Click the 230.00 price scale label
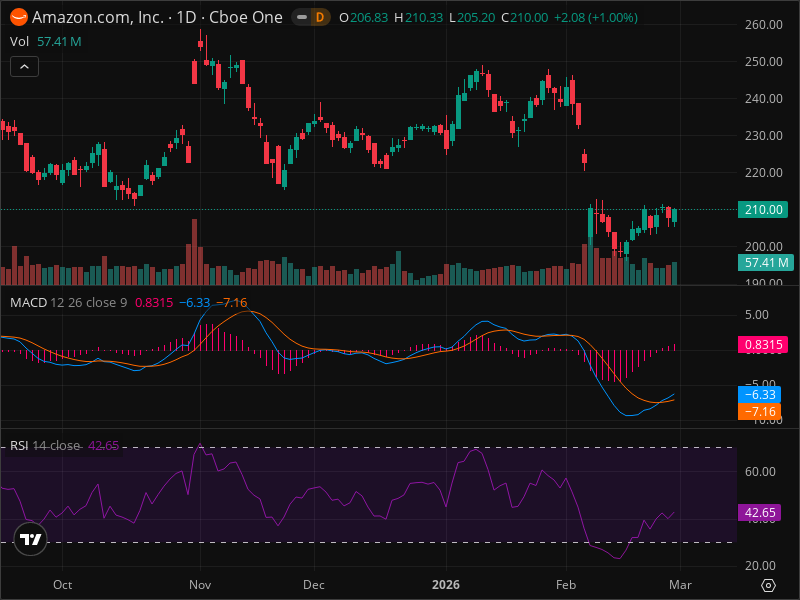The image size is (800, 600). pyautogui.click(x=763, y=136)
